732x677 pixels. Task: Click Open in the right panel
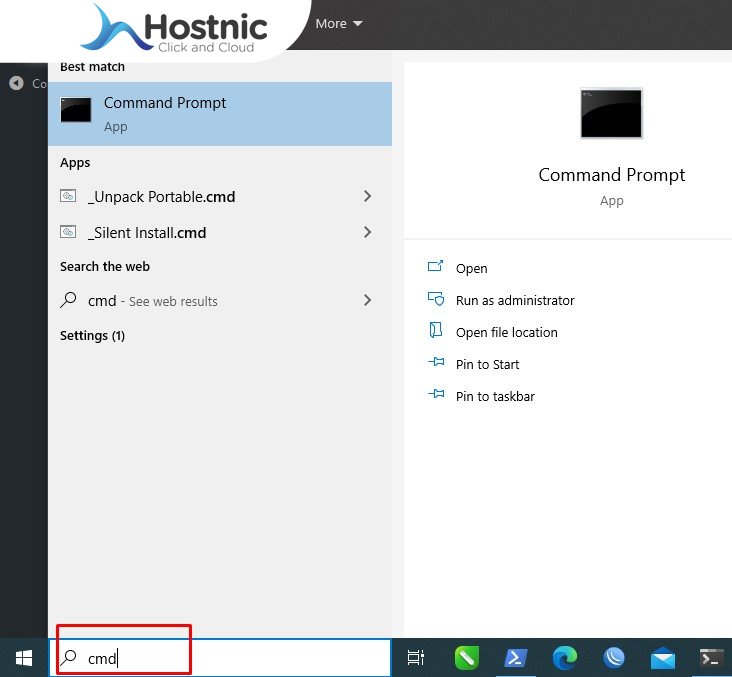pyautogui.click(x=471, y=268)
